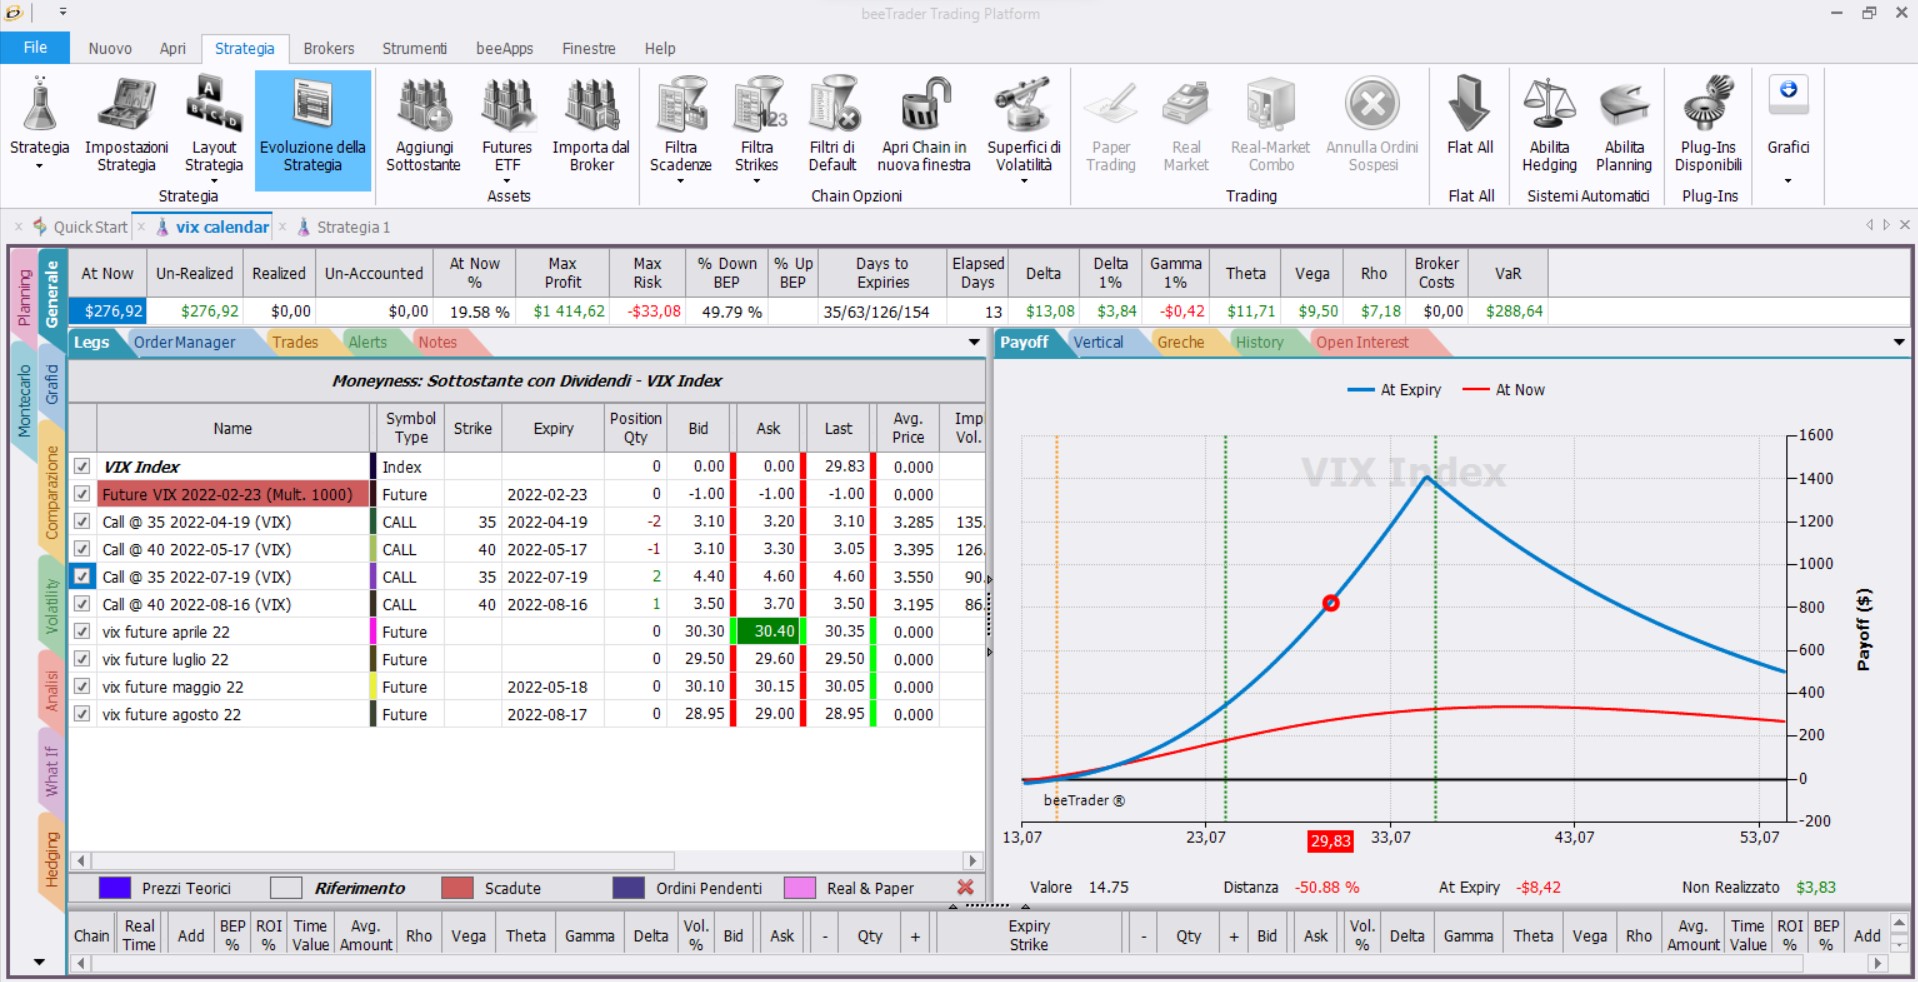
Task: Uncheck vix future agosto 22 checkbox
Action: pos(82,714)
